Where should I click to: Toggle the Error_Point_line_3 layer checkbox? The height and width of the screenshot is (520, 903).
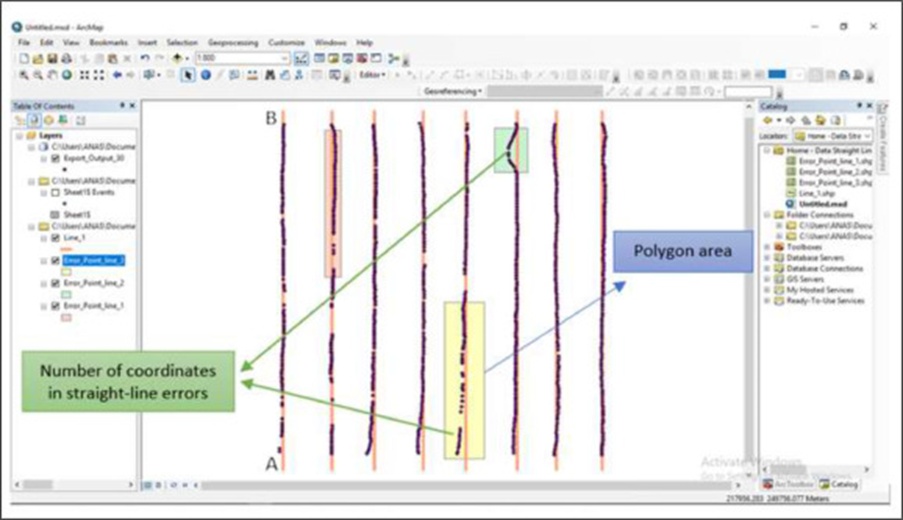click(x=55, y=261)
